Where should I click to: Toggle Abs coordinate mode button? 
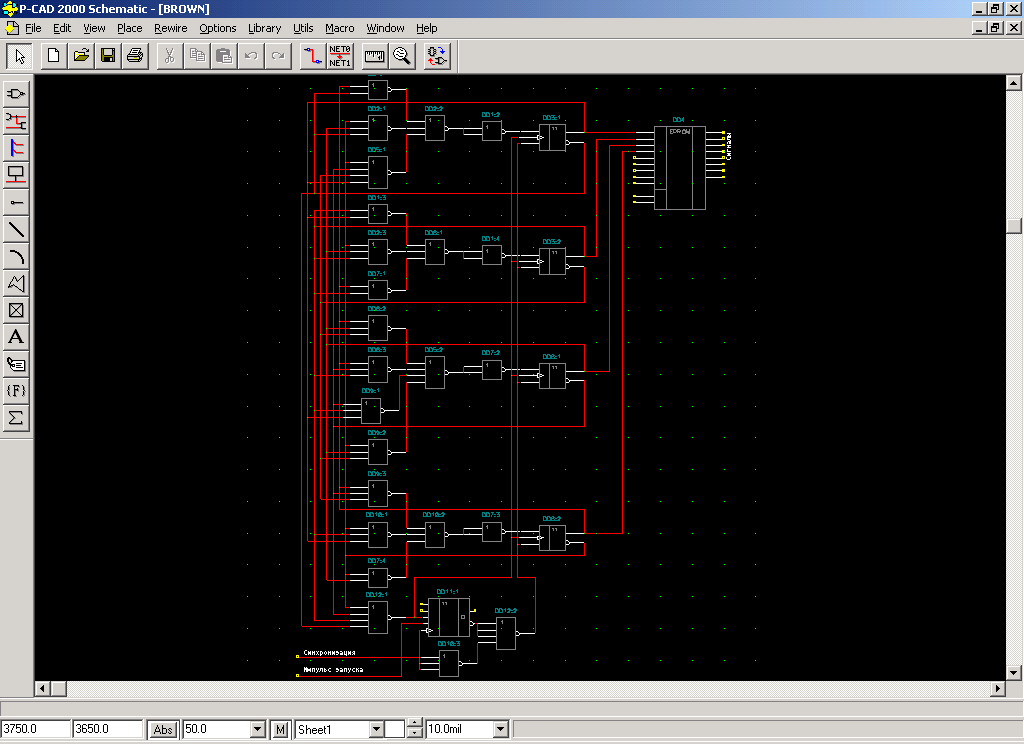pos(163,730)
